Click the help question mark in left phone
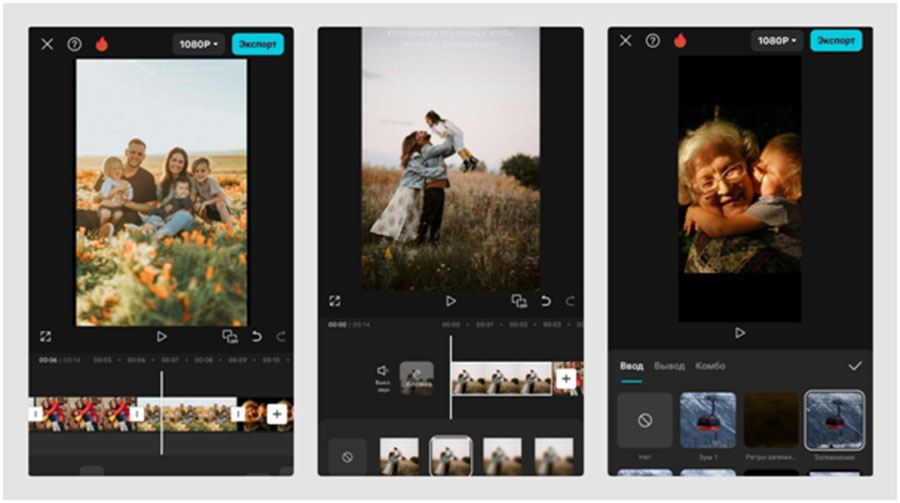Image resolution: width=900 pixels, height=503 pixels. point(74,44)
